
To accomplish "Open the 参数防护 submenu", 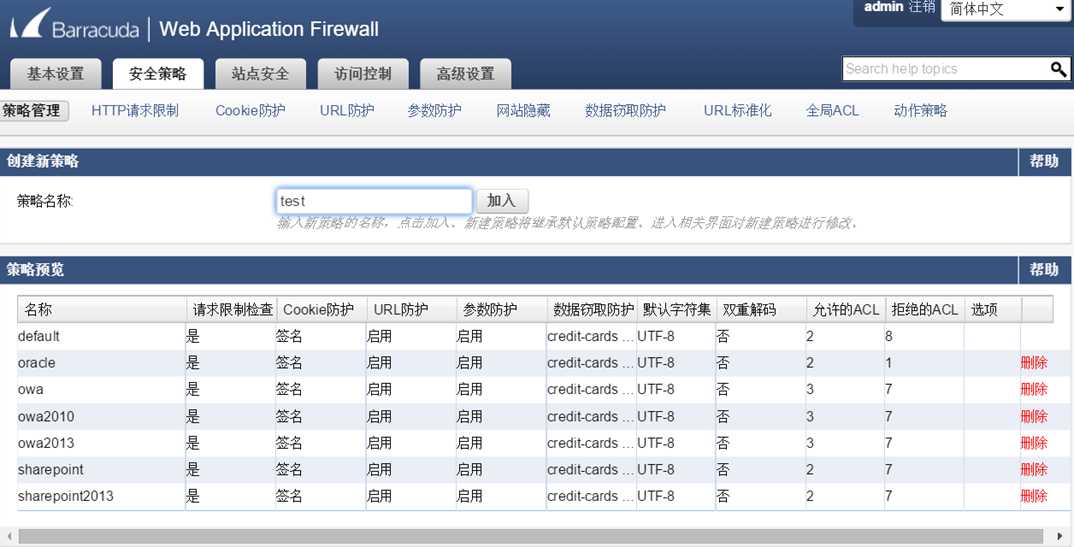I will 434,110.
